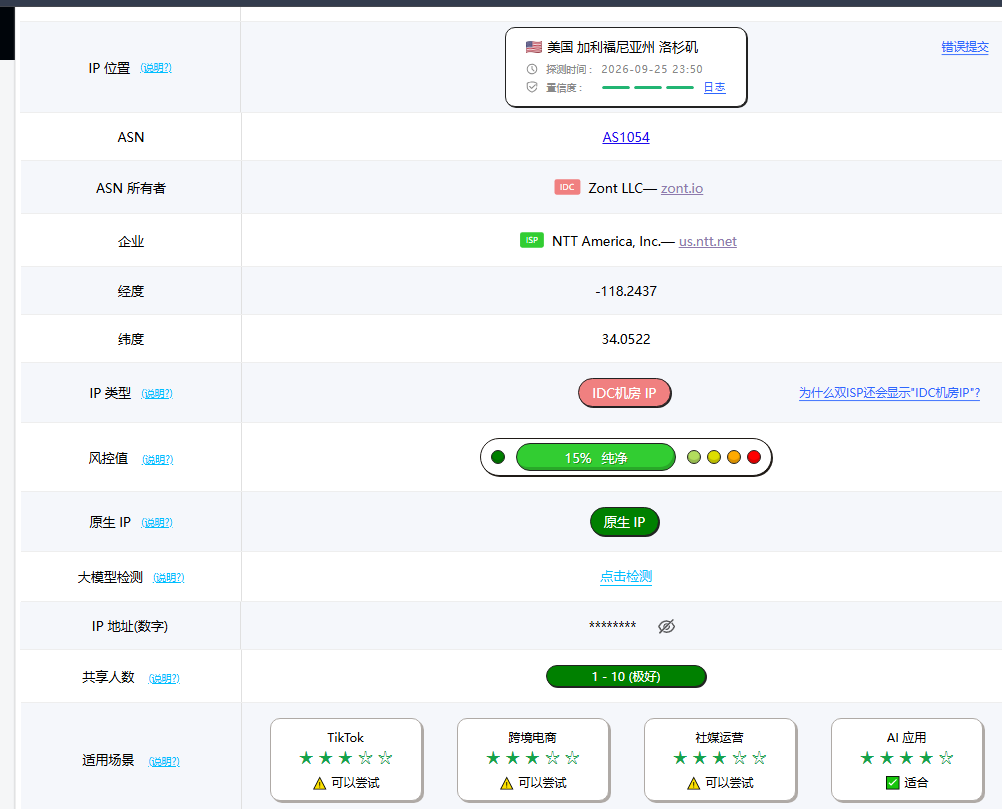Click the dark green dot in the risk meter
This screenshot has width=1002, height=809.
pyautogui.click(x=498, y=457)
